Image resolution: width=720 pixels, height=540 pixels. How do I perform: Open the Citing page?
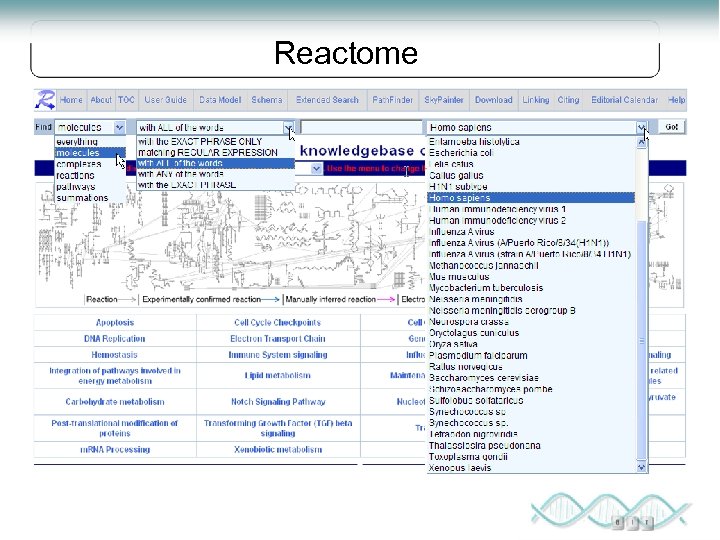[x=568, y=100]
